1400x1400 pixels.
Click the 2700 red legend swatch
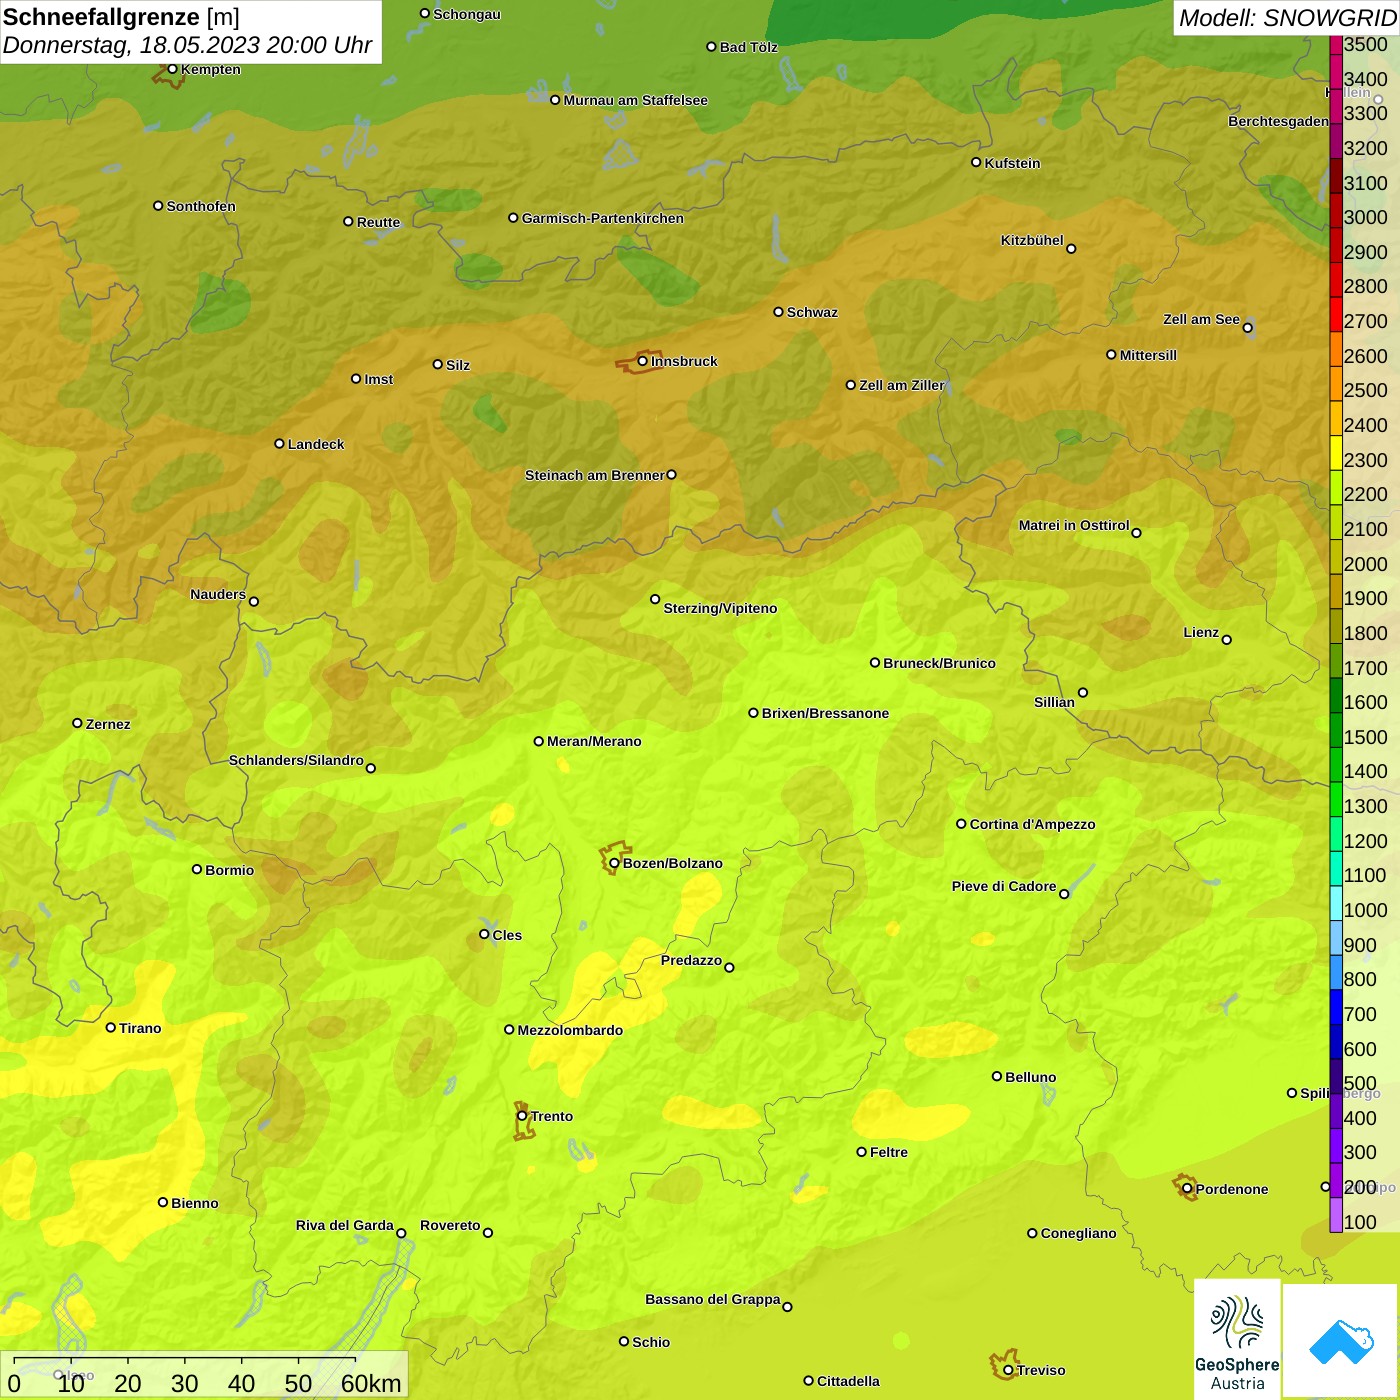(1336, 314)
